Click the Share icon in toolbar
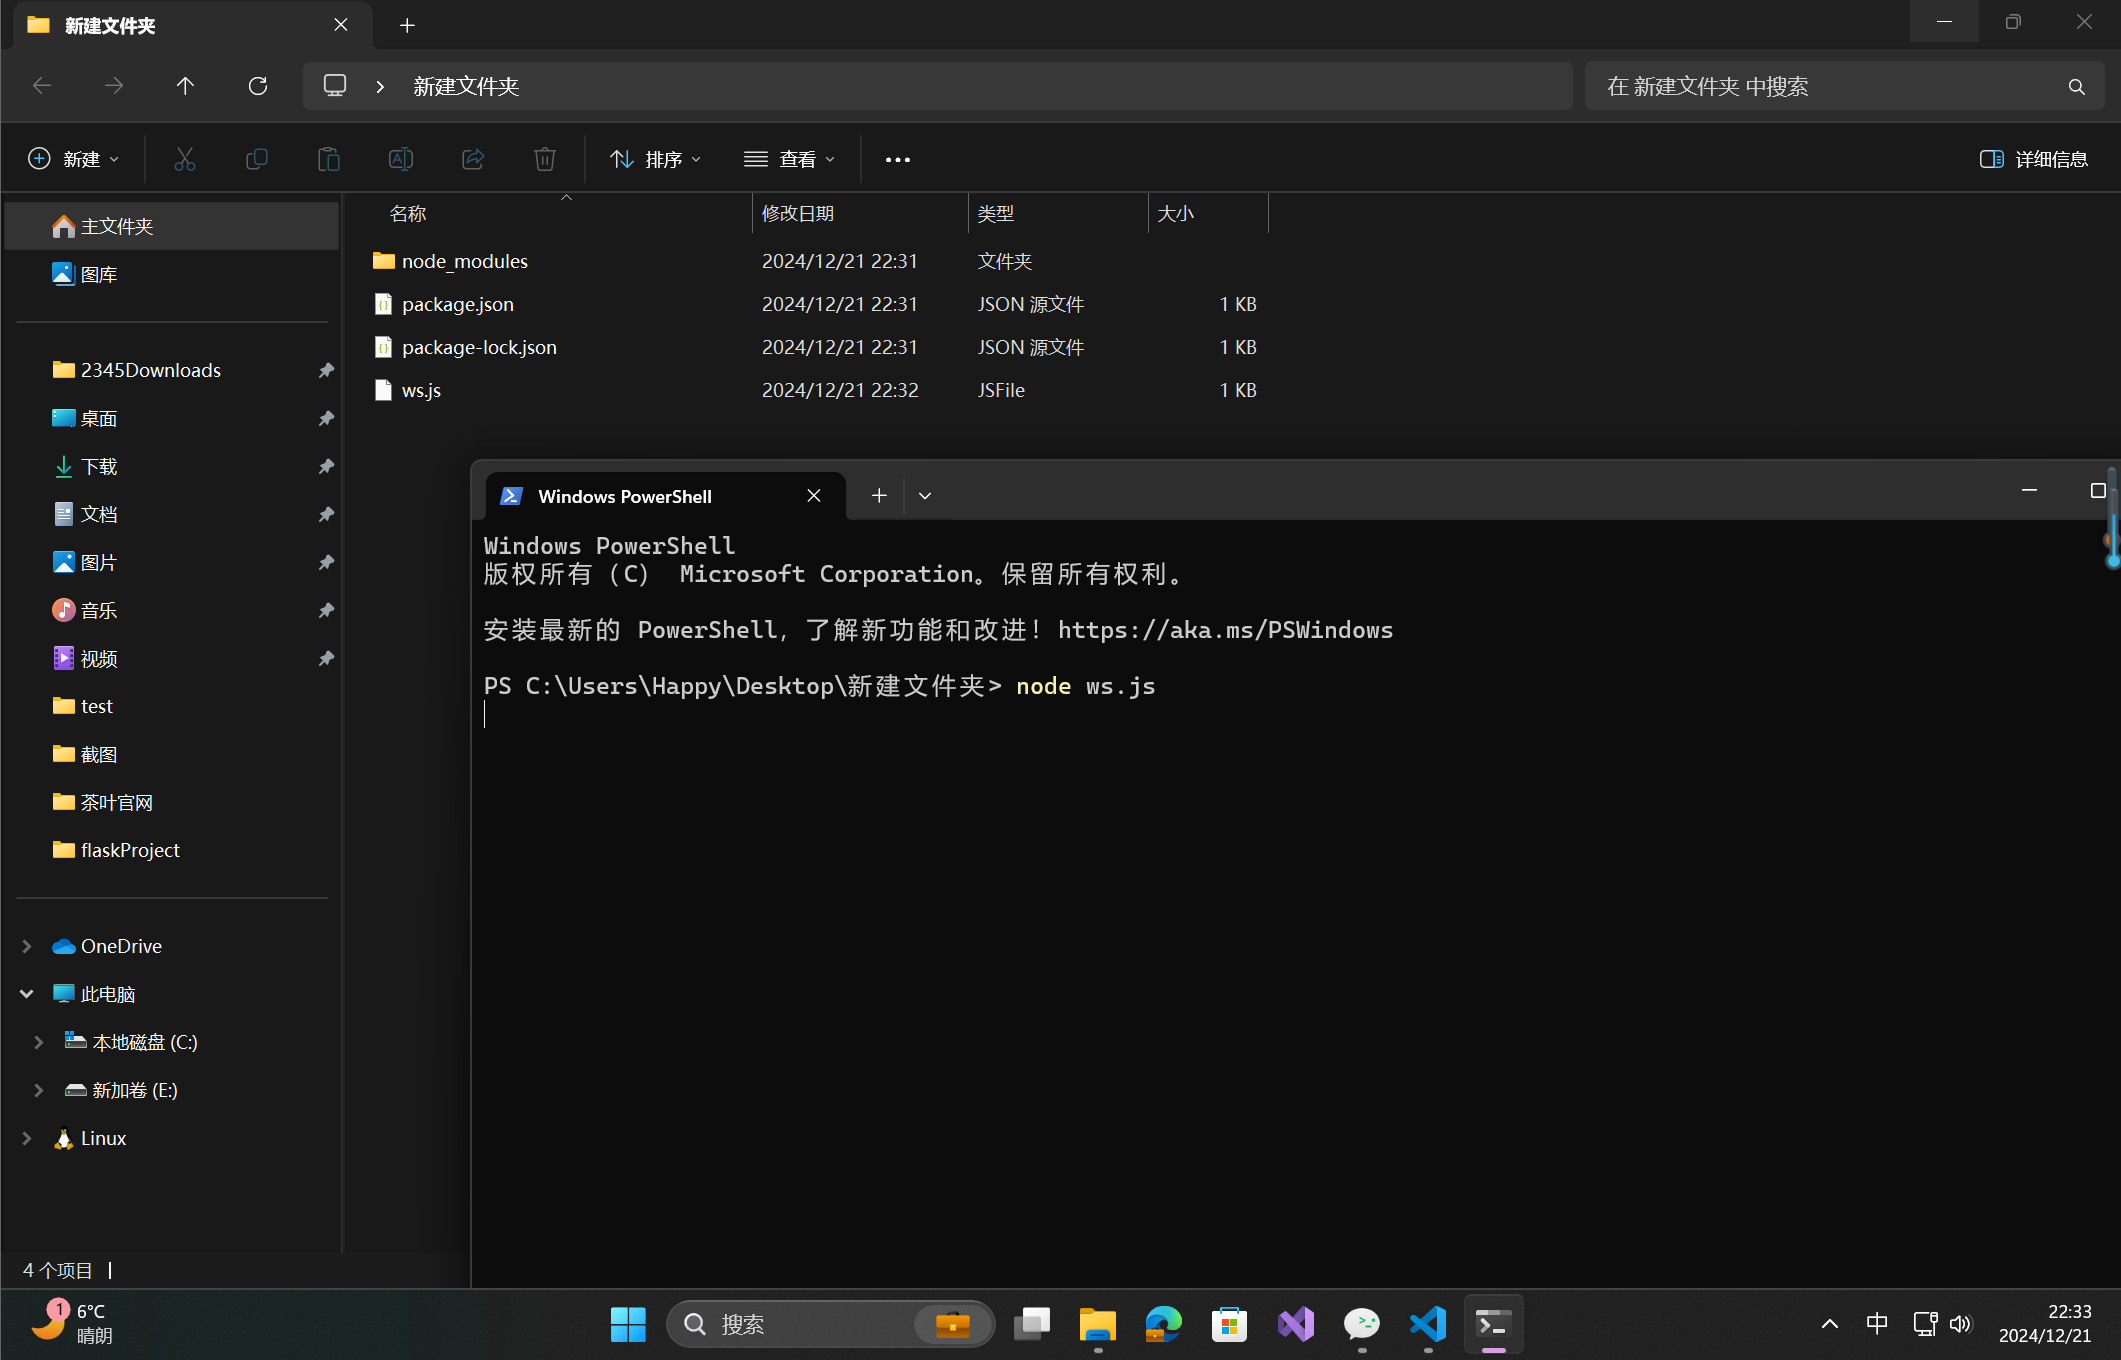Image resolution: width=2121 pixels, height=1360 pixels. click(x=472, y=159)
